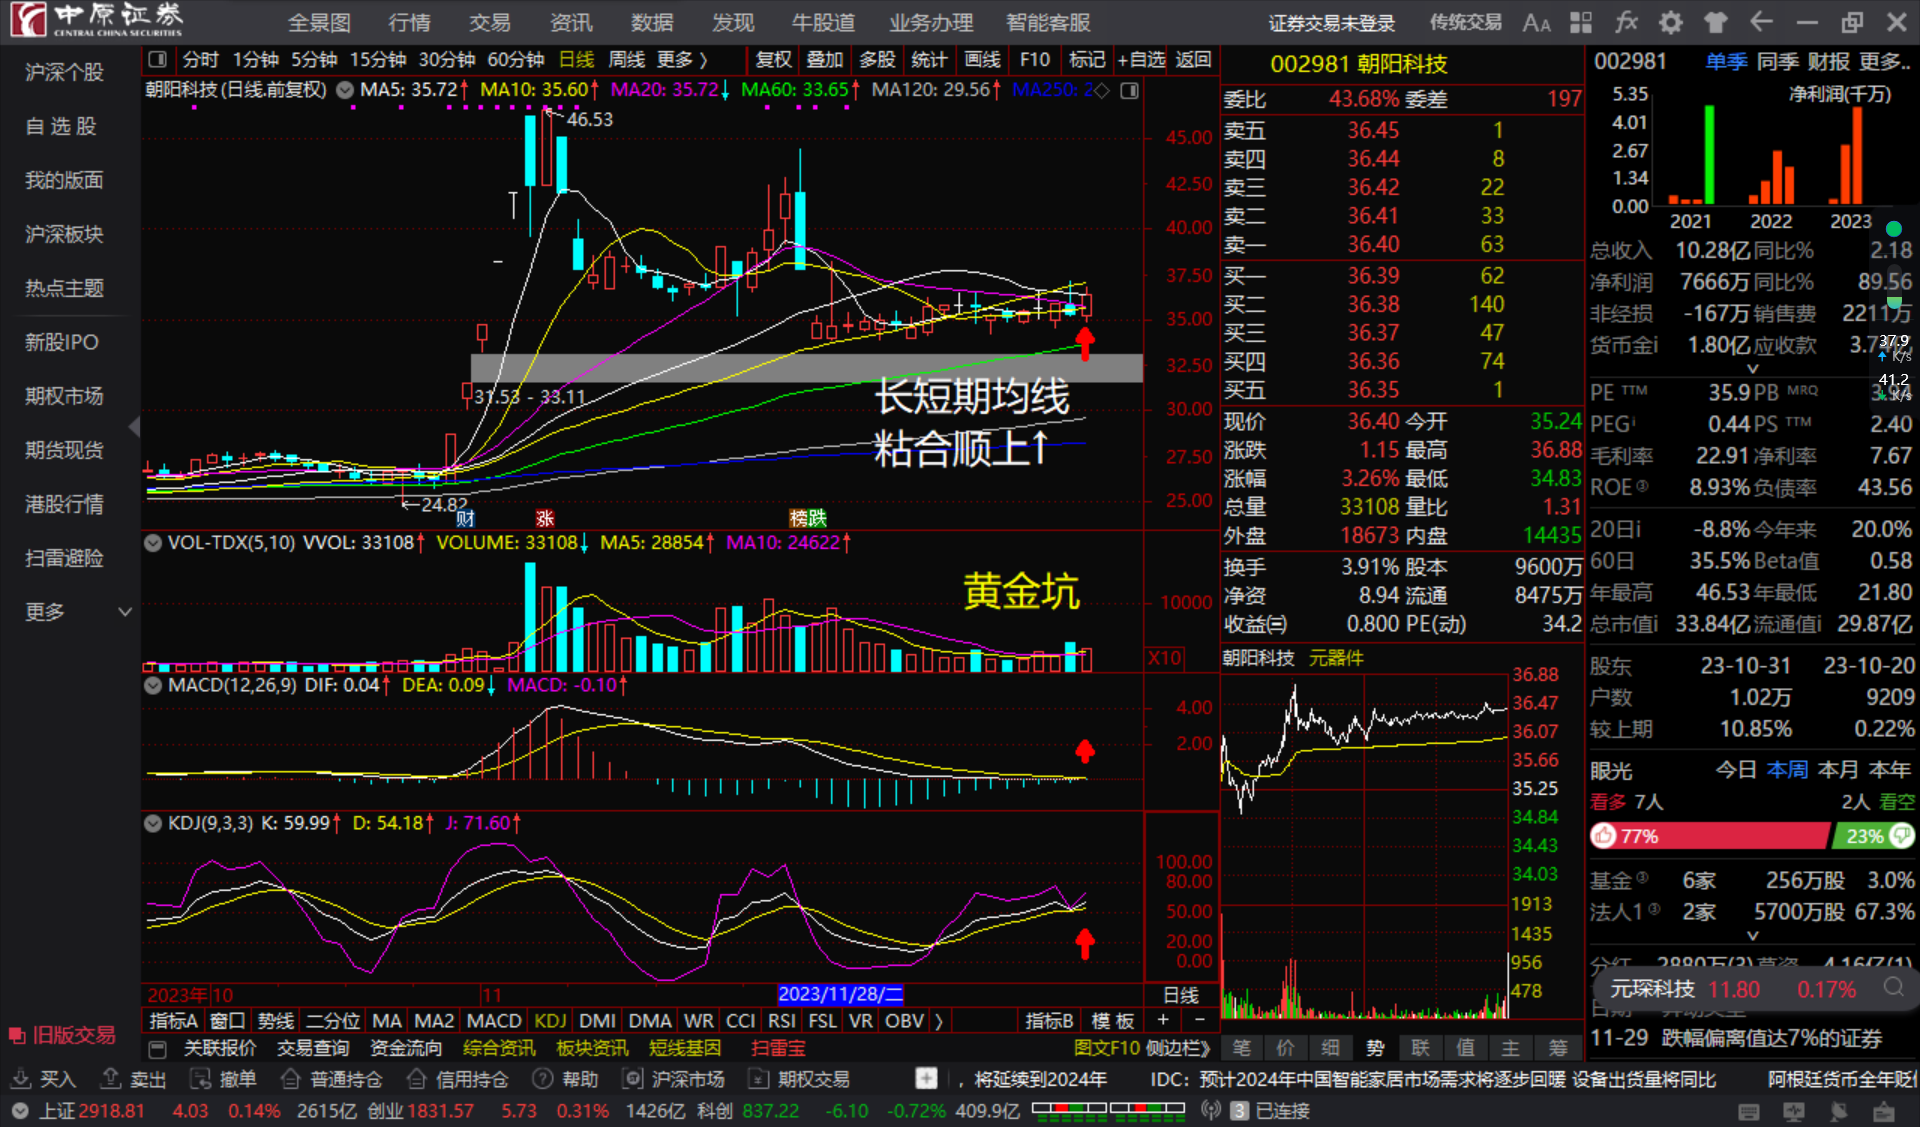Click the 77% bullish sentiment bar

[x=1709, y=836]
